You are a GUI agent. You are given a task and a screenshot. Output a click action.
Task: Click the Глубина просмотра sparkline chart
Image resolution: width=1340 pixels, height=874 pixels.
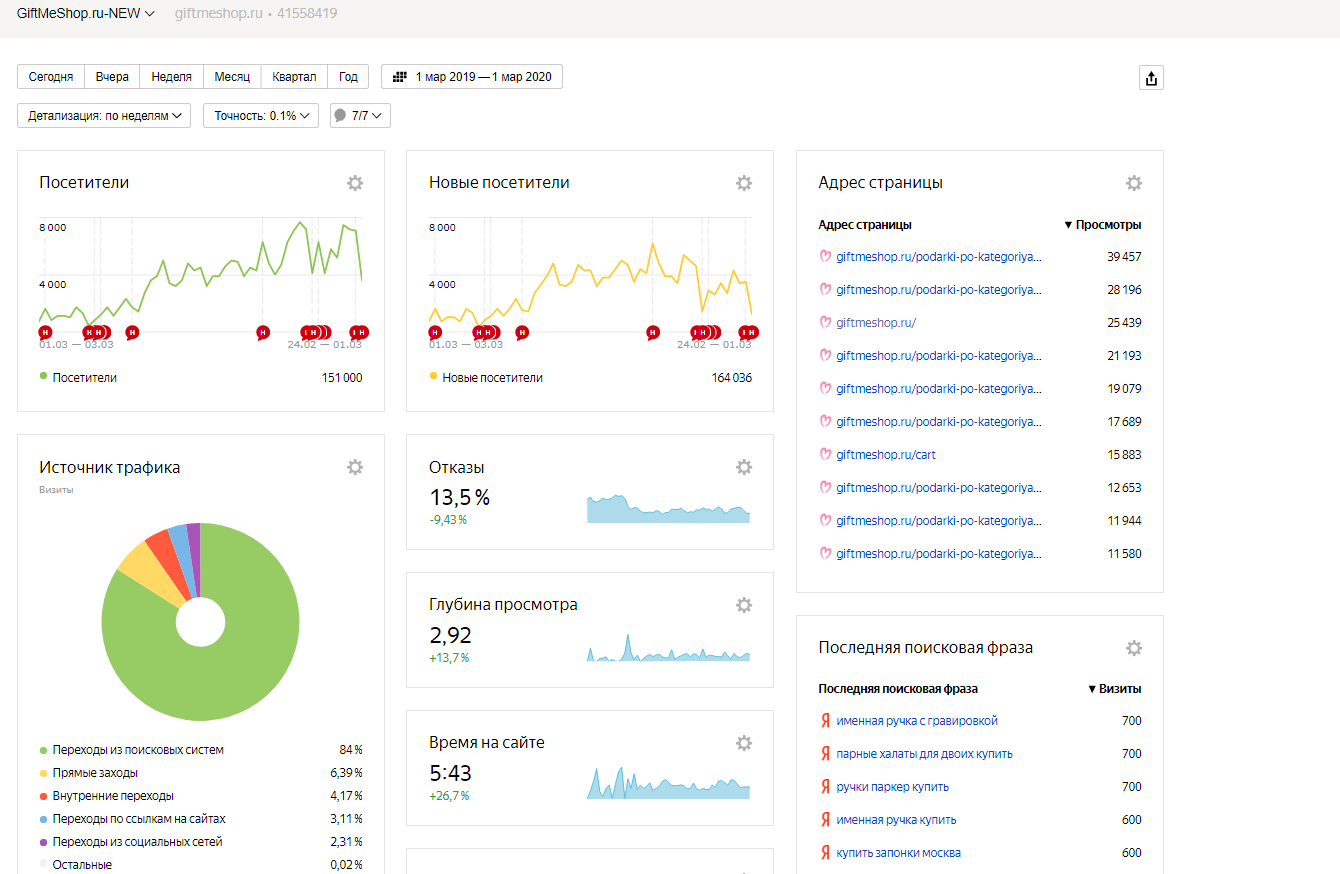coord(668,647)
